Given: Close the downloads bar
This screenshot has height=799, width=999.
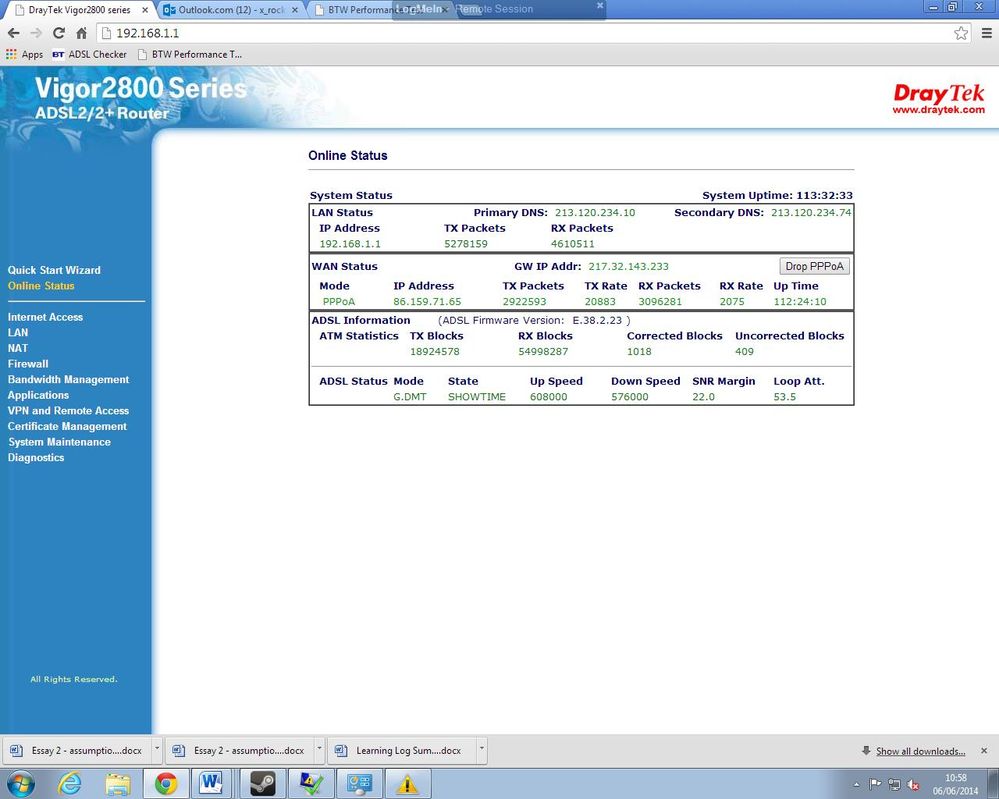Looking at the screenshot, I should 984,751.
